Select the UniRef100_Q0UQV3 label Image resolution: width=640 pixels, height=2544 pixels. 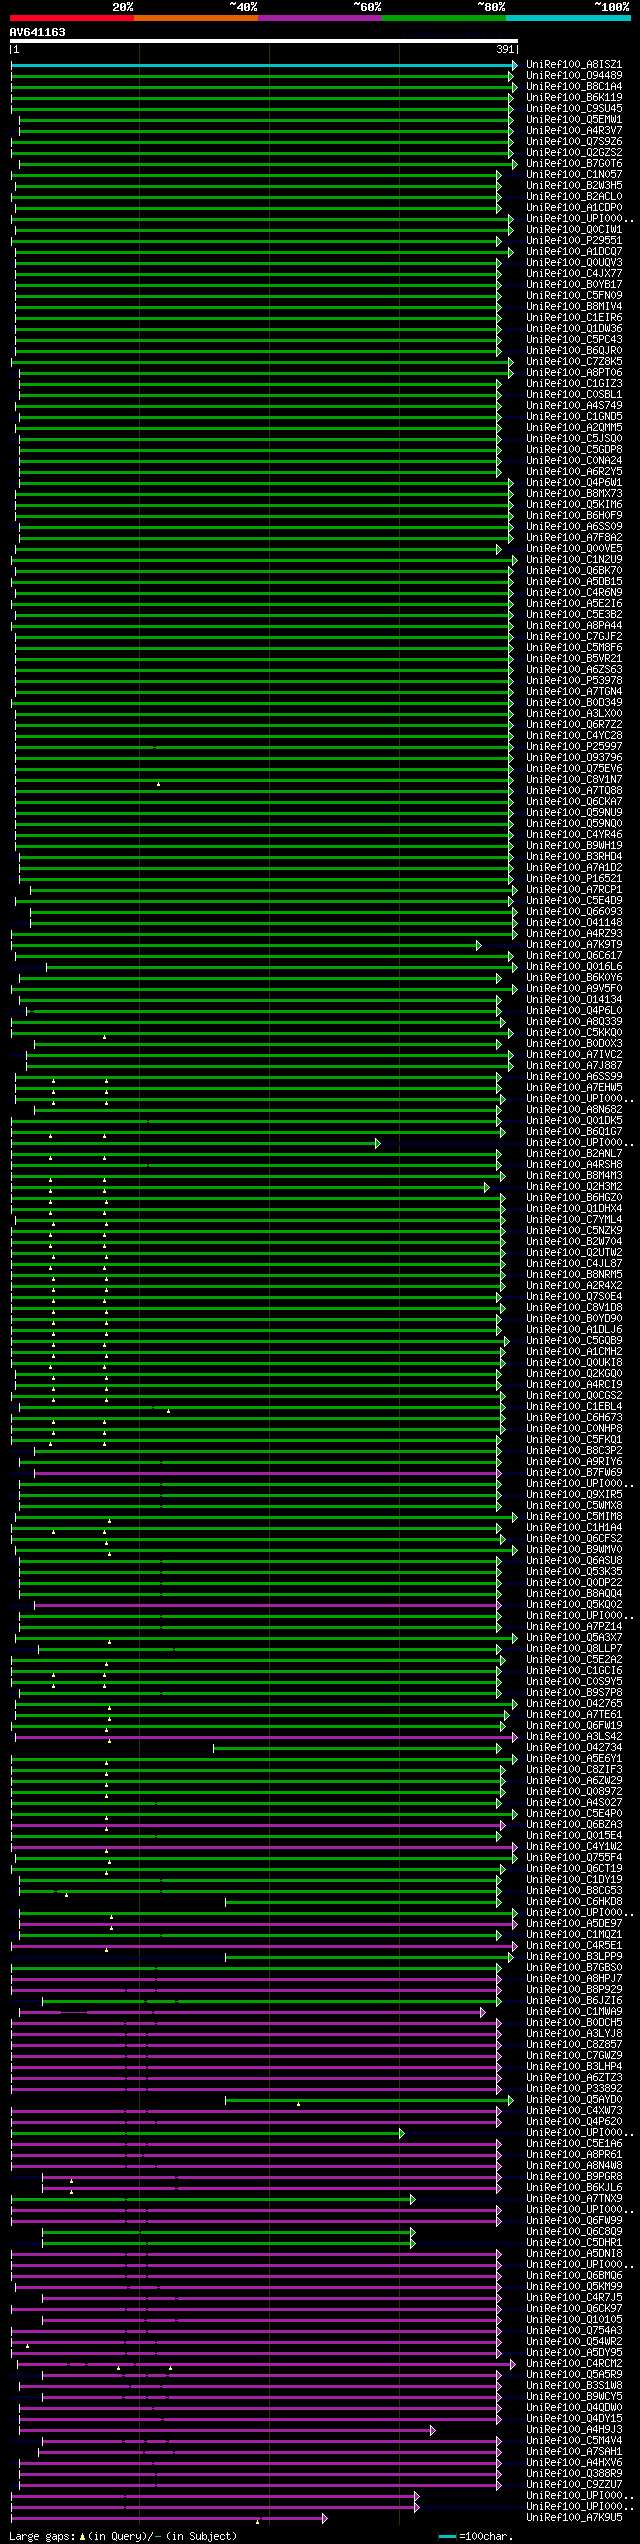(574, 263)
